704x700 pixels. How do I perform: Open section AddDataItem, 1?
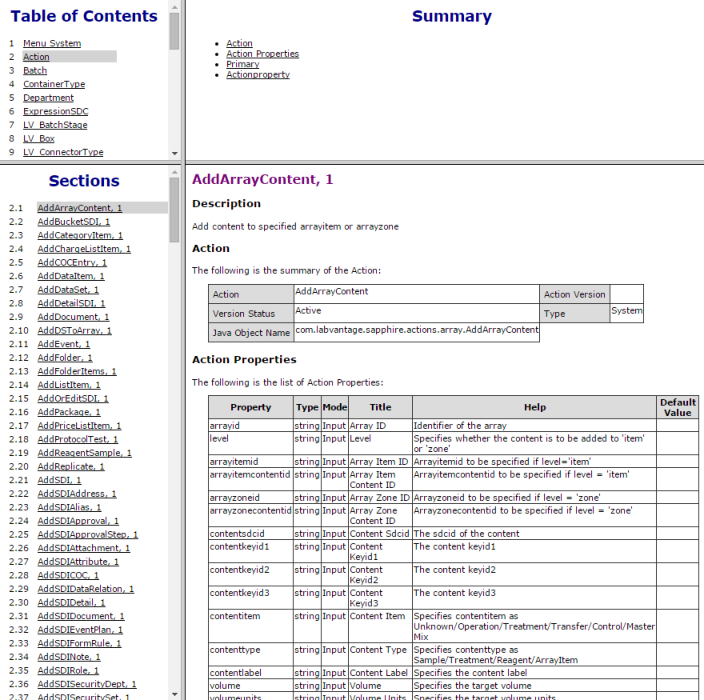point(71,276)
